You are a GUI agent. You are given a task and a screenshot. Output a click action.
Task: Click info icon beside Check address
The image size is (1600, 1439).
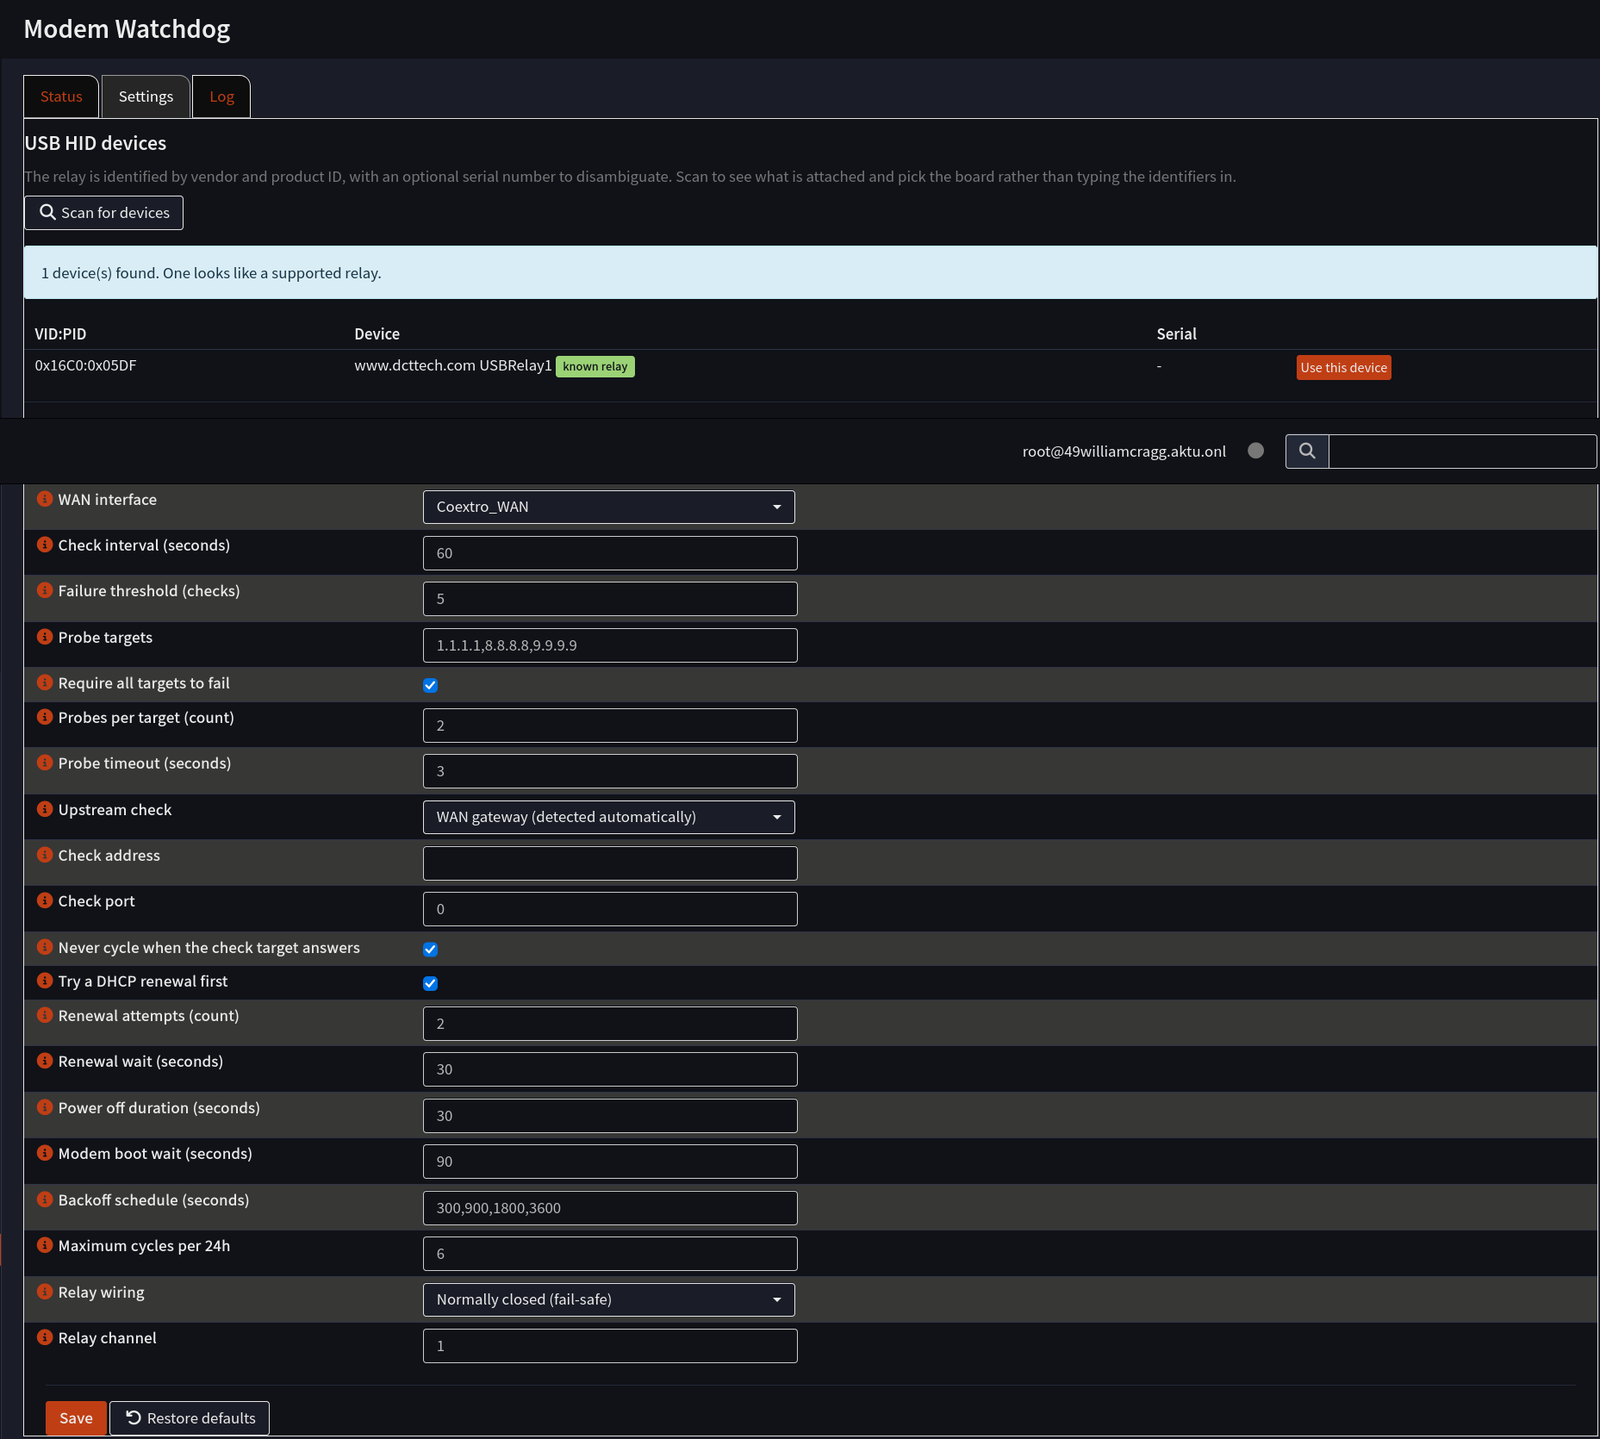tap(45, 854)
